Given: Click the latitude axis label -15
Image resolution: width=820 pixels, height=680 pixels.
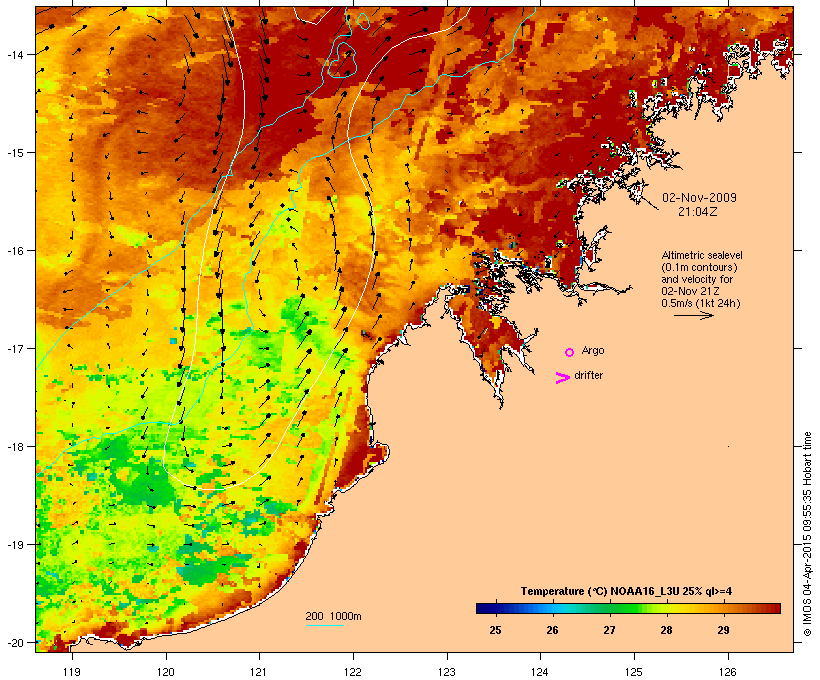Looking at the screenshot, I should (14, 153).
